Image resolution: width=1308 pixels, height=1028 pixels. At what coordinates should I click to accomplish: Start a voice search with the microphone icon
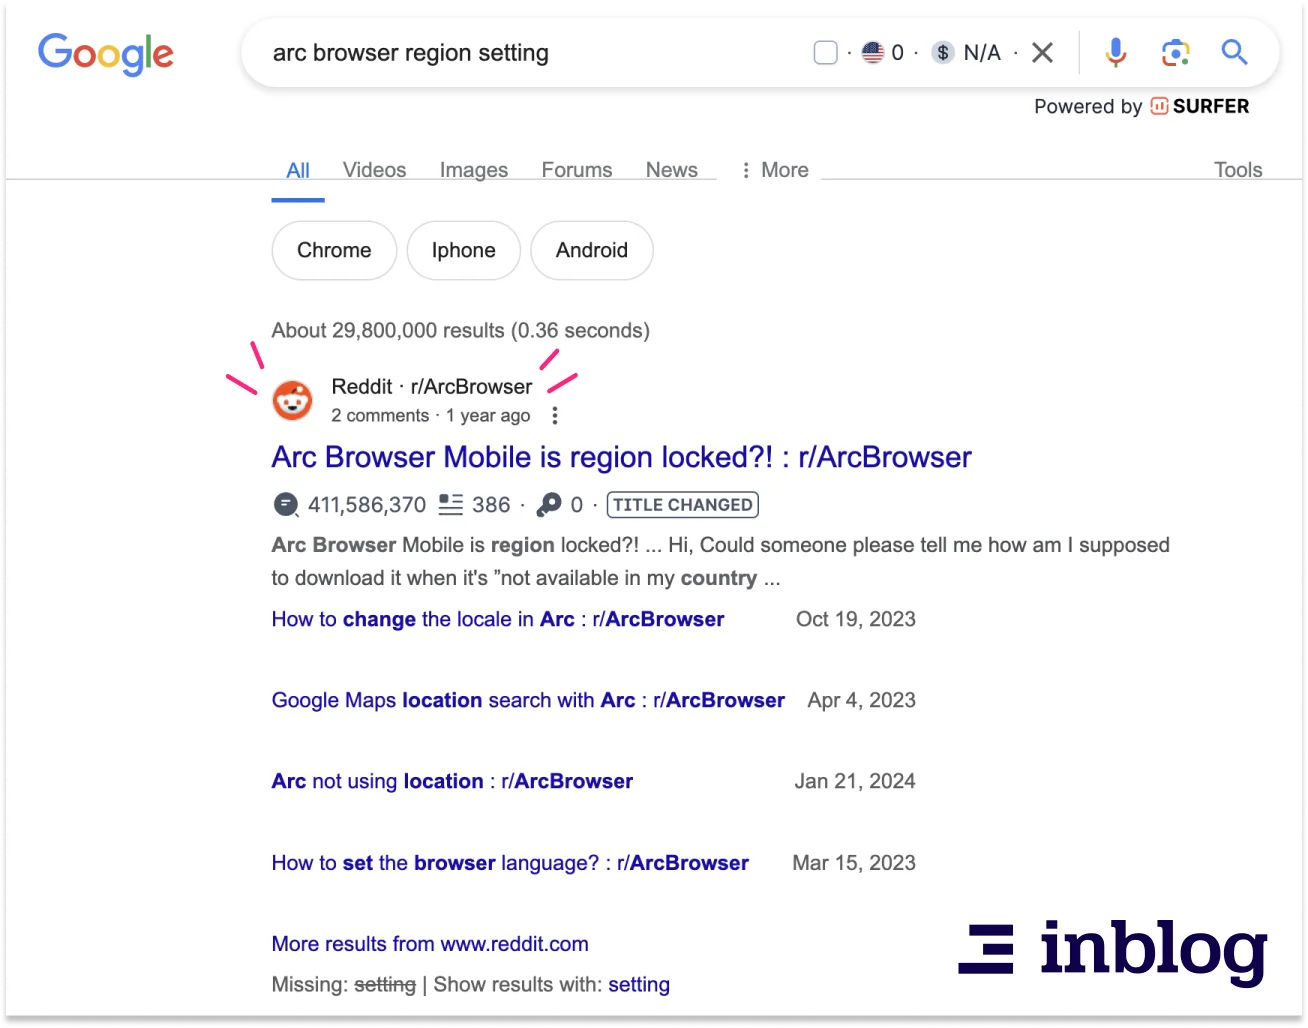pyautogui.click(x=1115, y=52)
